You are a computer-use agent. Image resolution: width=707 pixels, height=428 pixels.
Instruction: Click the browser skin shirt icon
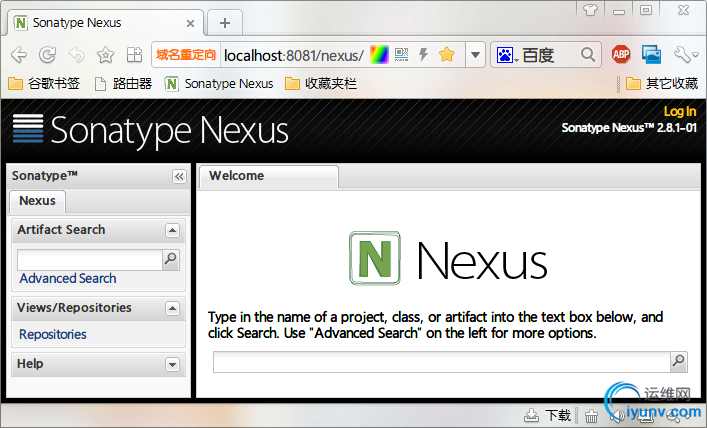590,10
